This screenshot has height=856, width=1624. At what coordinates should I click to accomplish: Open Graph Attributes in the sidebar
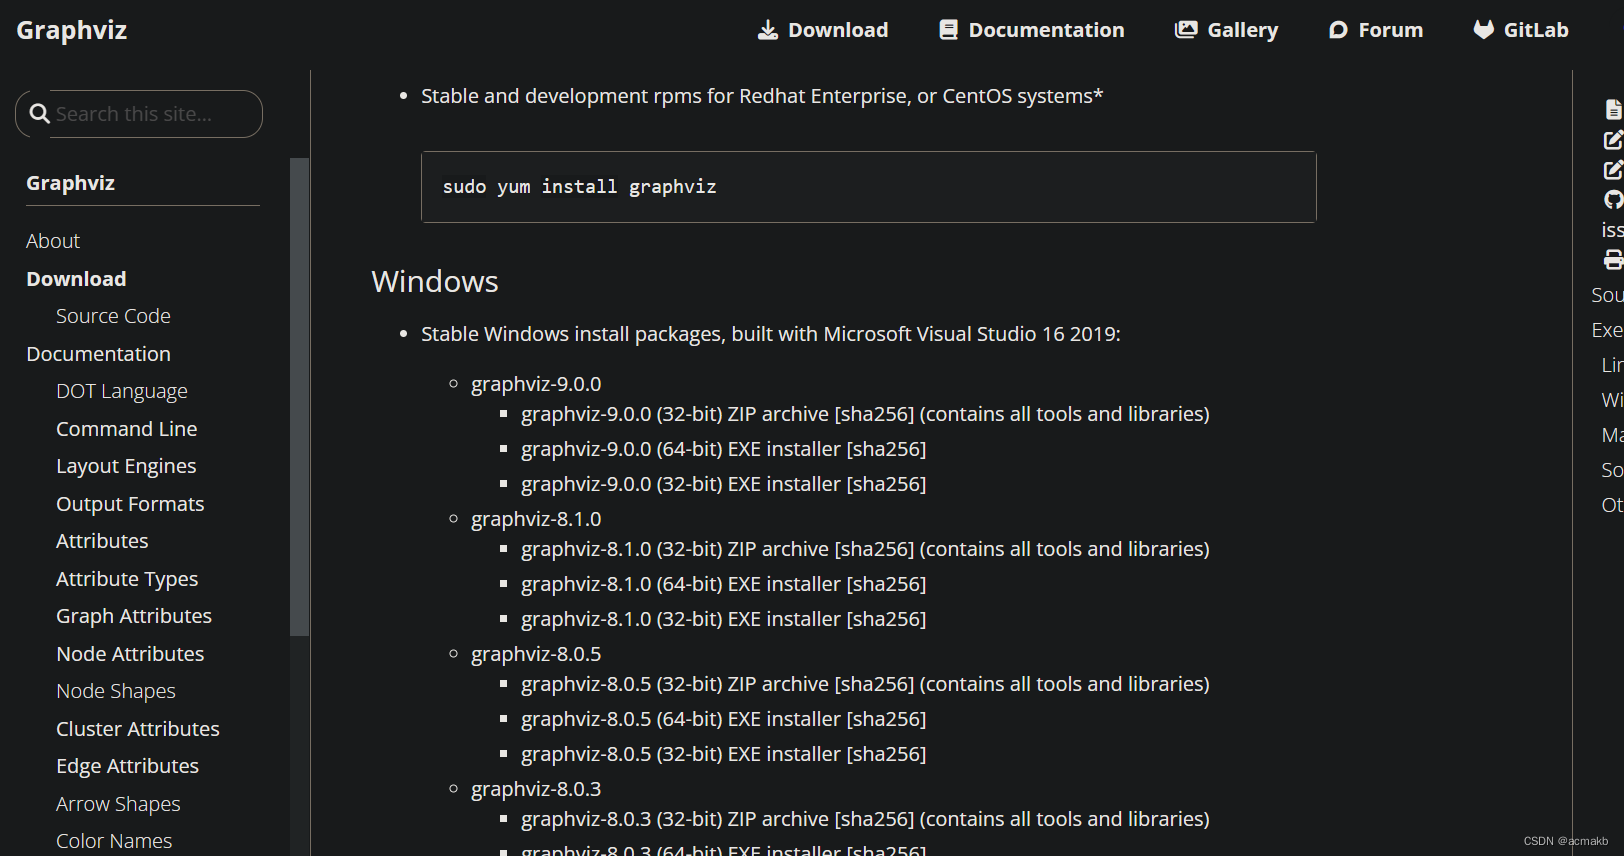[x=134, y=616]
